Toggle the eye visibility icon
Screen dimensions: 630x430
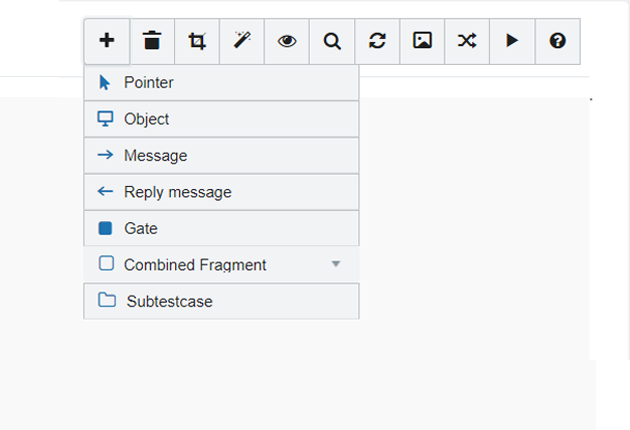tap(287, 41)
